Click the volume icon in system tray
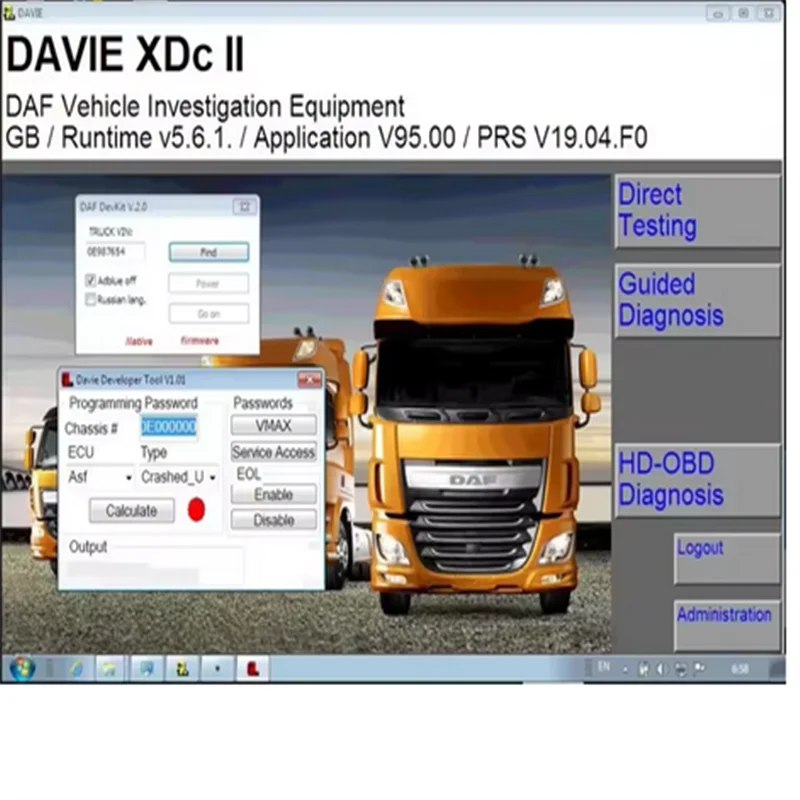 (662, 668)
